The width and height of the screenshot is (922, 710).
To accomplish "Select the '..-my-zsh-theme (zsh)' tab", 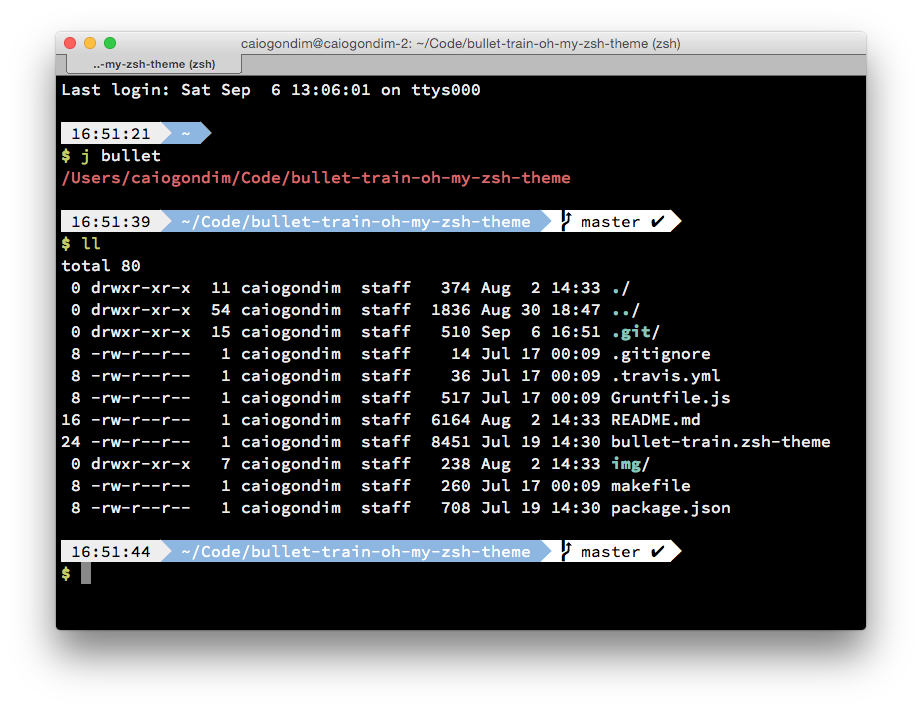I will (x=154, y=64).
